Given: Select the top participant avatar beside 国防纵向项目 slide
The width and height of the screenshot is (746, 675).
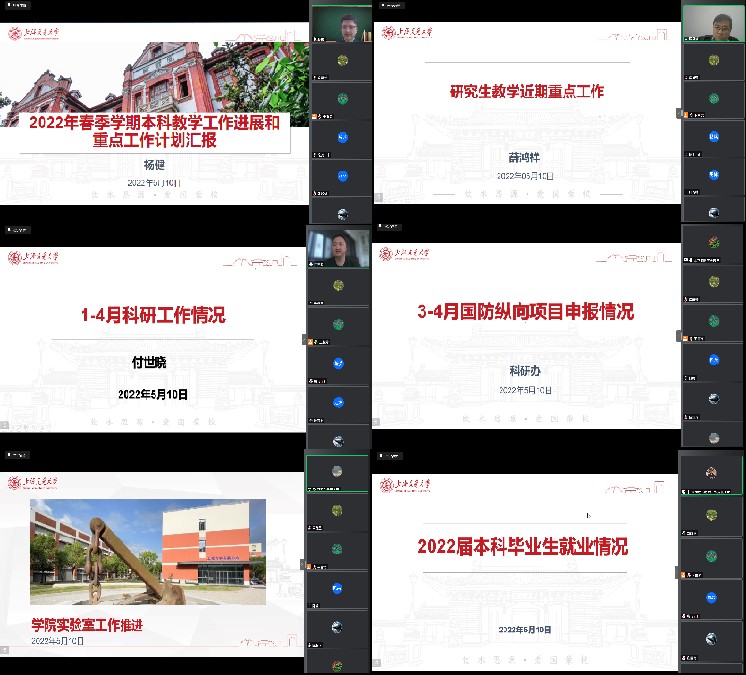Looking at the screenshot, I should pos(711,243).
